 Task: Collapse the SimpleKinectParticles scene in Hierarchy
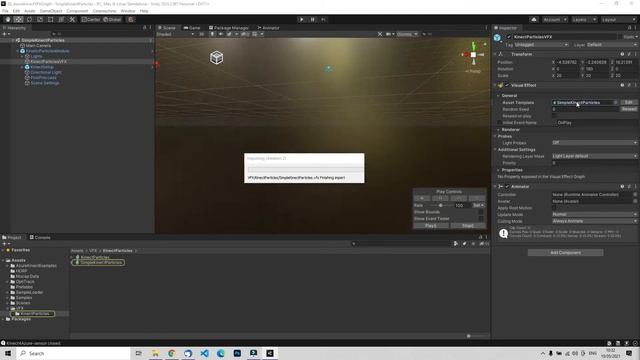click(13, 40)
